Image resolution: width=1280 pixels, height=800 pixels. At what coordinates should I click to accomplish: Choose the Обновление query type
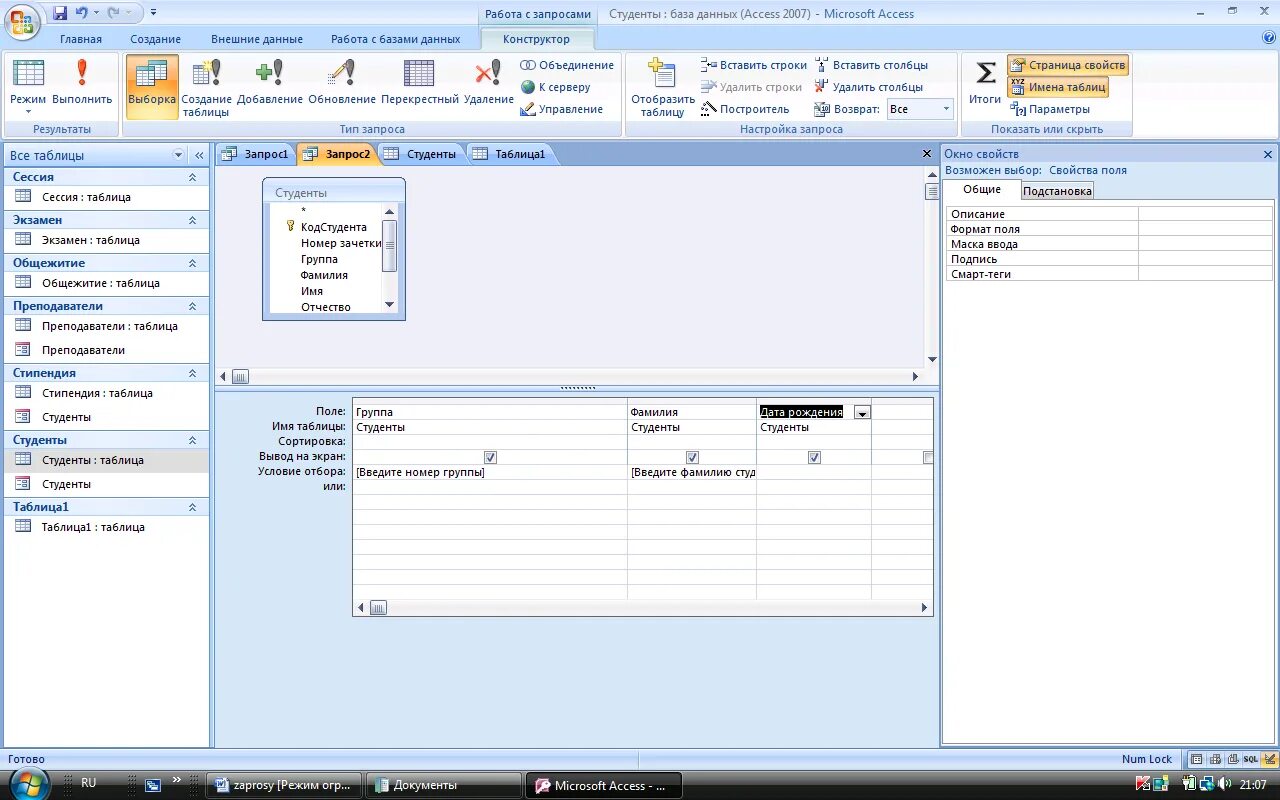tap(342, 82)
